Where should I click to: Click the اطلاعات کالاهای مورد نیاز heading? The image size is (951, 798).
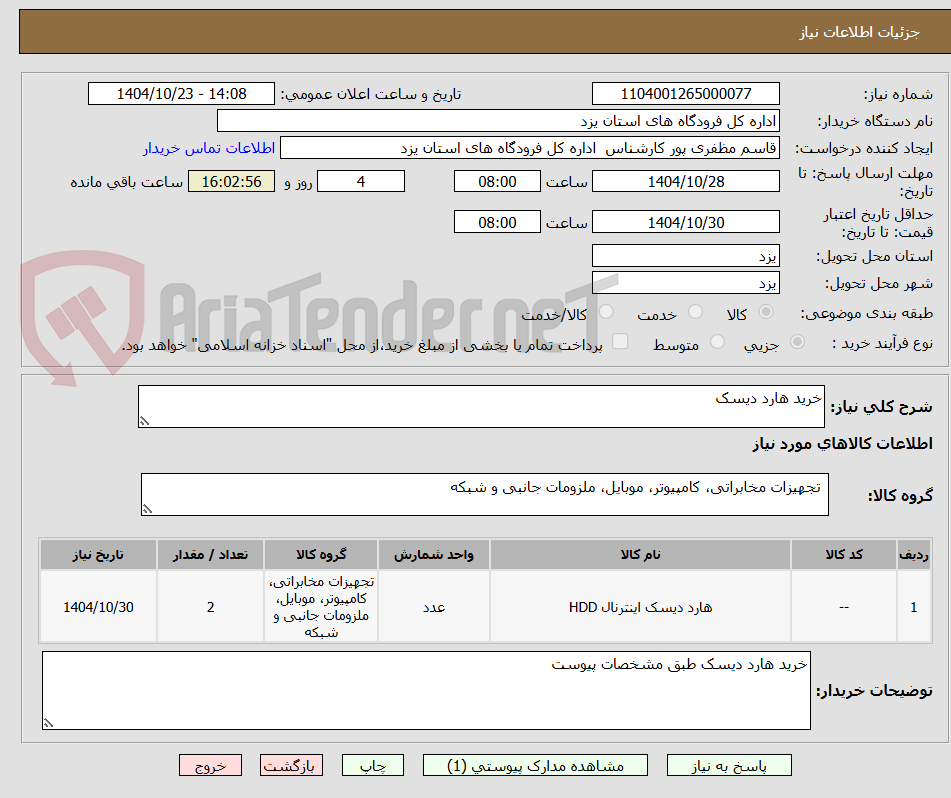click(842, 444)
